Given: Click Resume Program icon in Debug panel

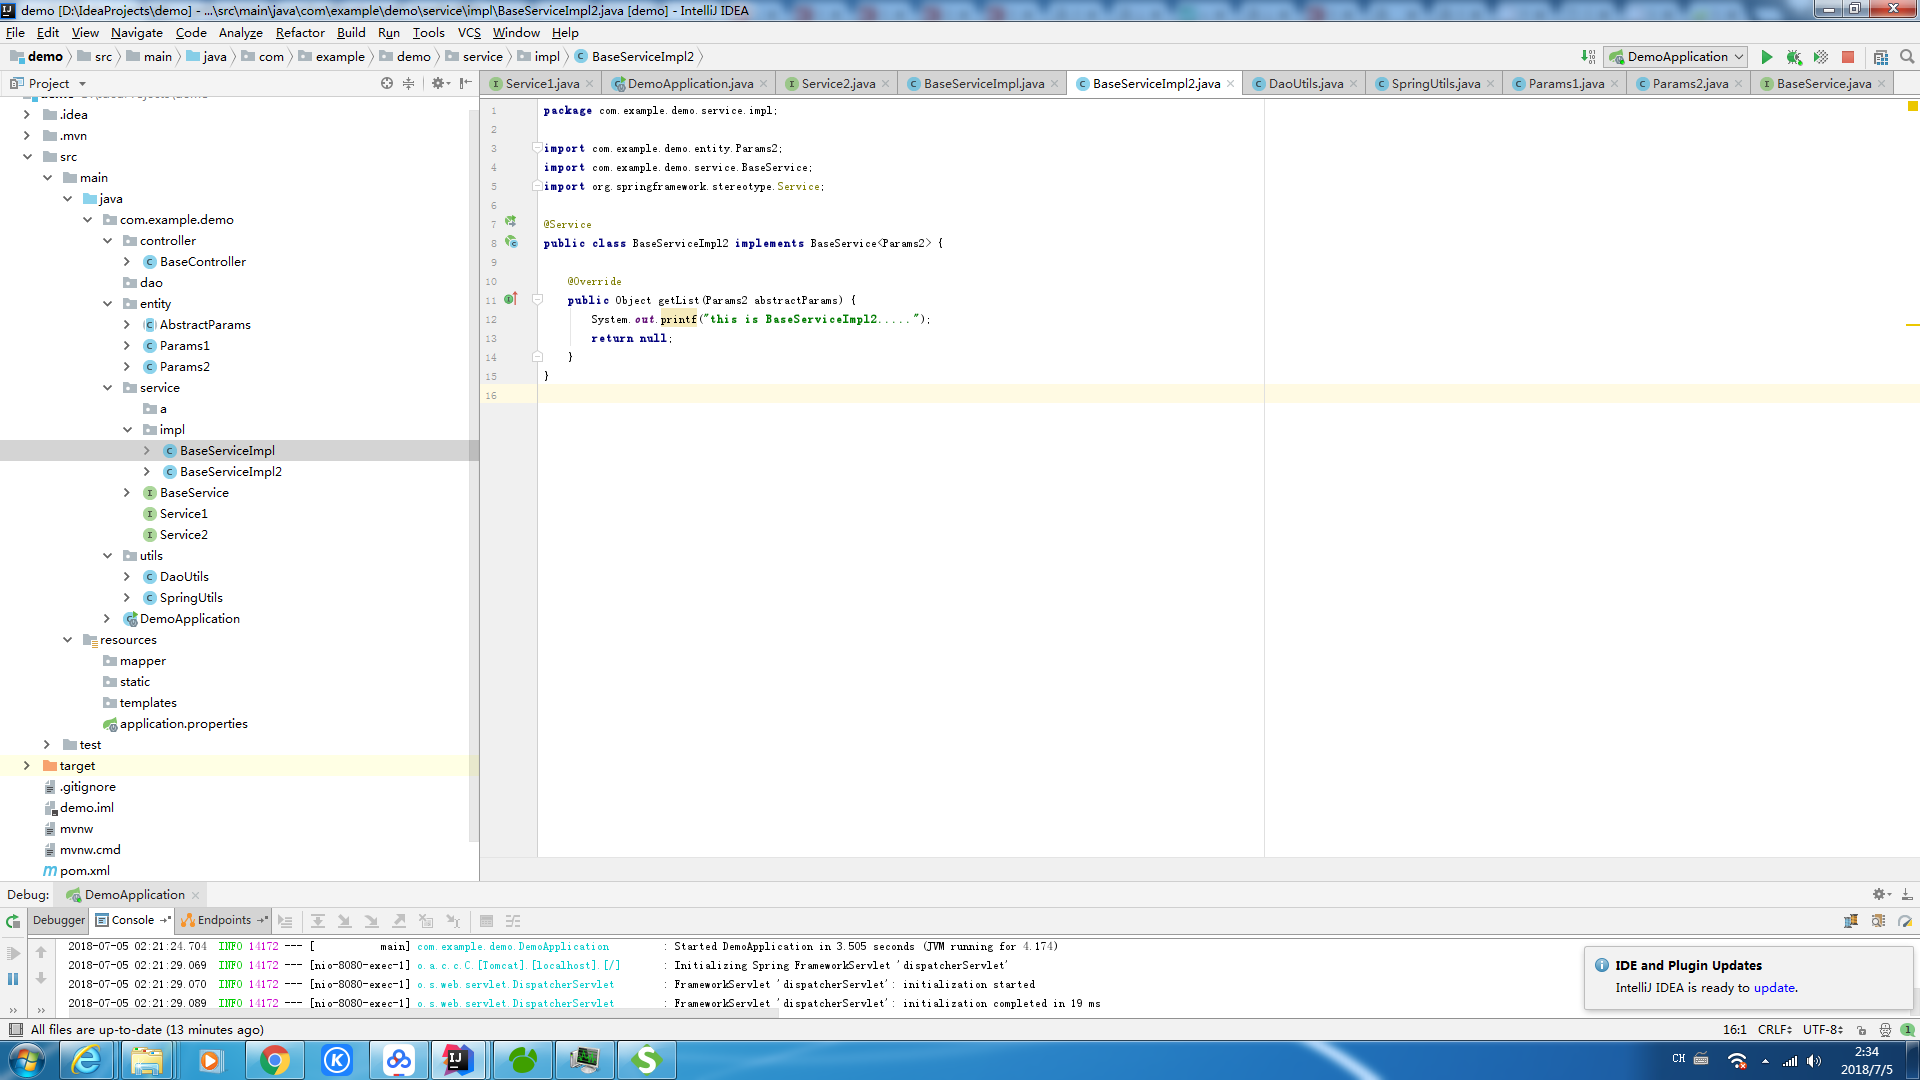Looking at the screenshot, I should pos(13,953).
